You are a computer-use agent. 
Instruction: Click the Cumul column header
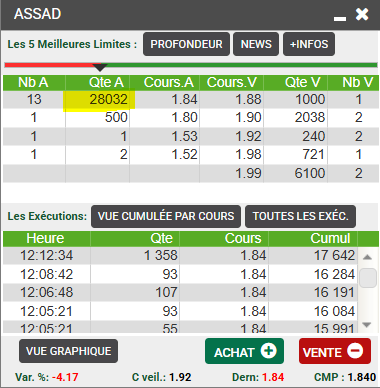313,238
